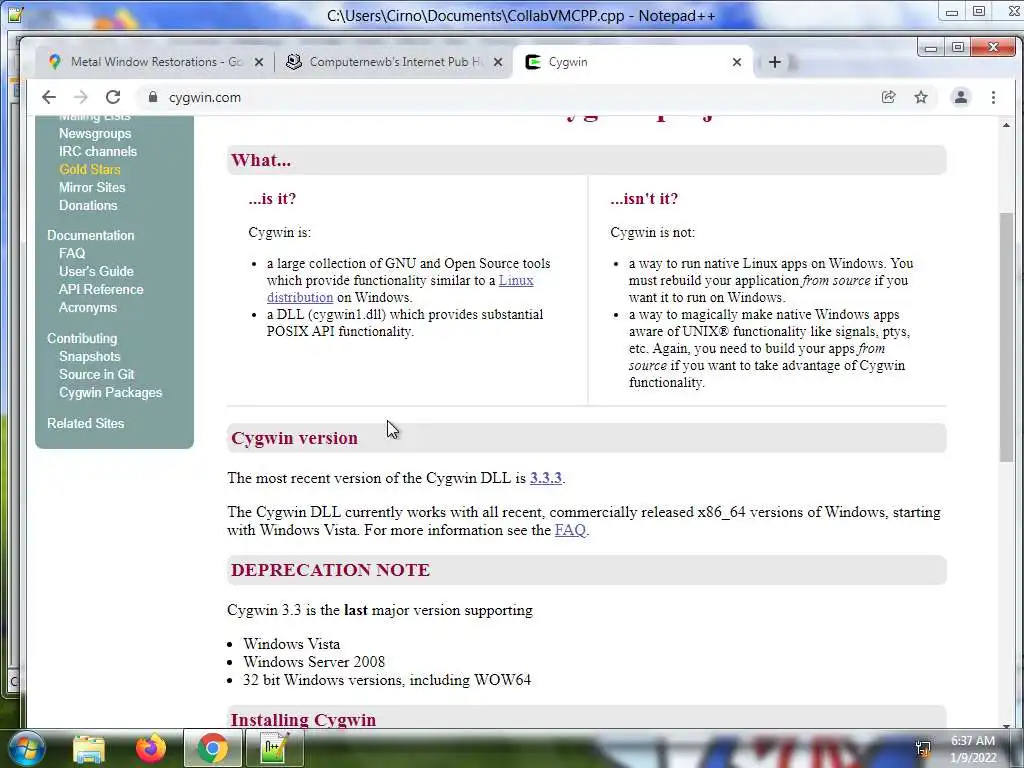1024x768 pixels.
Task: Open the Acronyms sidebar link
Action: (x=88, y=307)
